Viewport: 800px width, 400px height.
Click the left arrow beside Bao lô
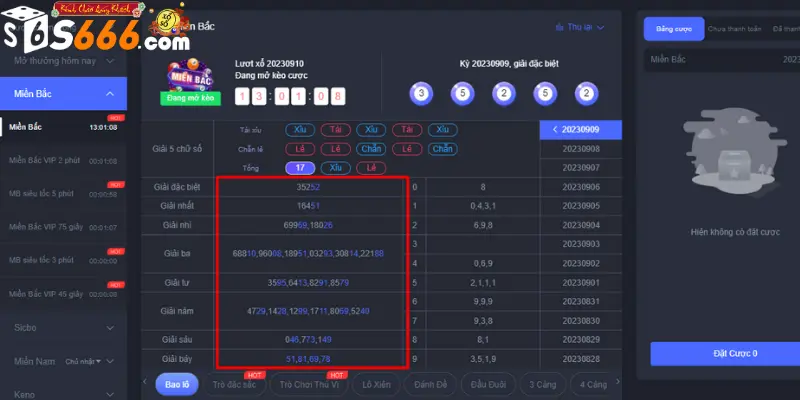pos(147,383)
